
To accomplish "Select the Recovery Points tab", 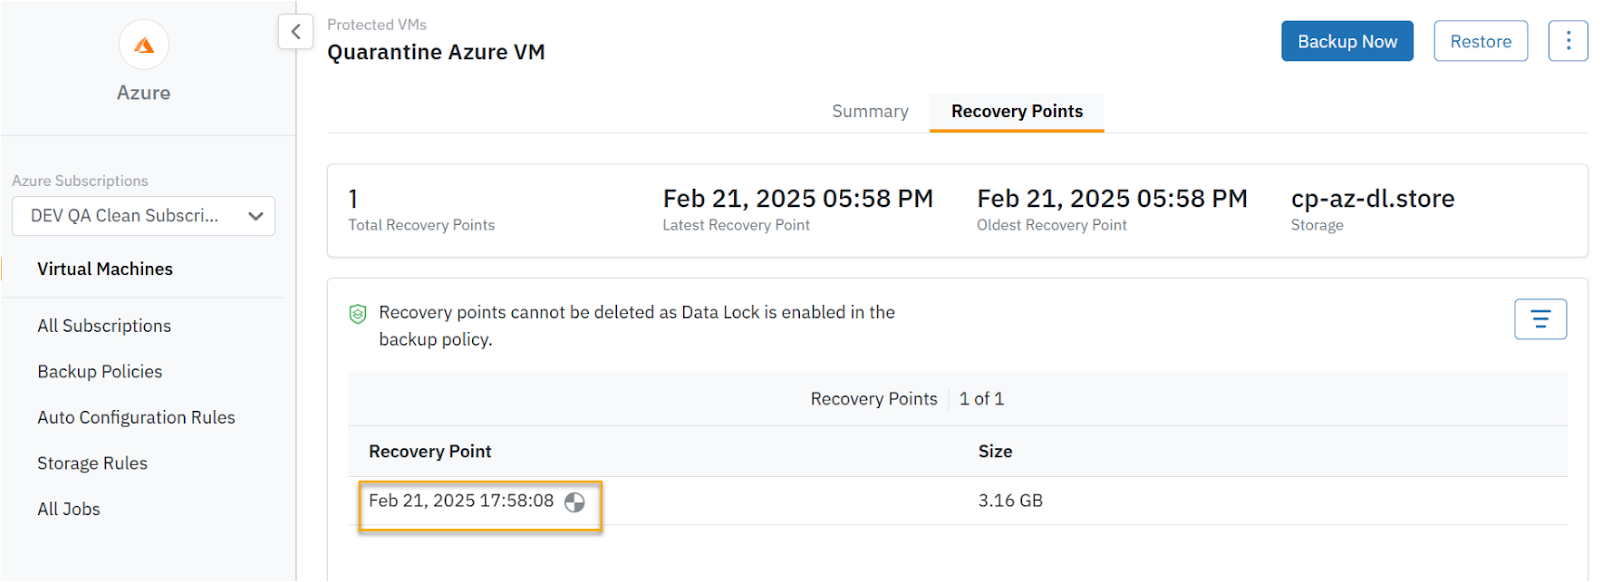I will [x=1016, y=111].
